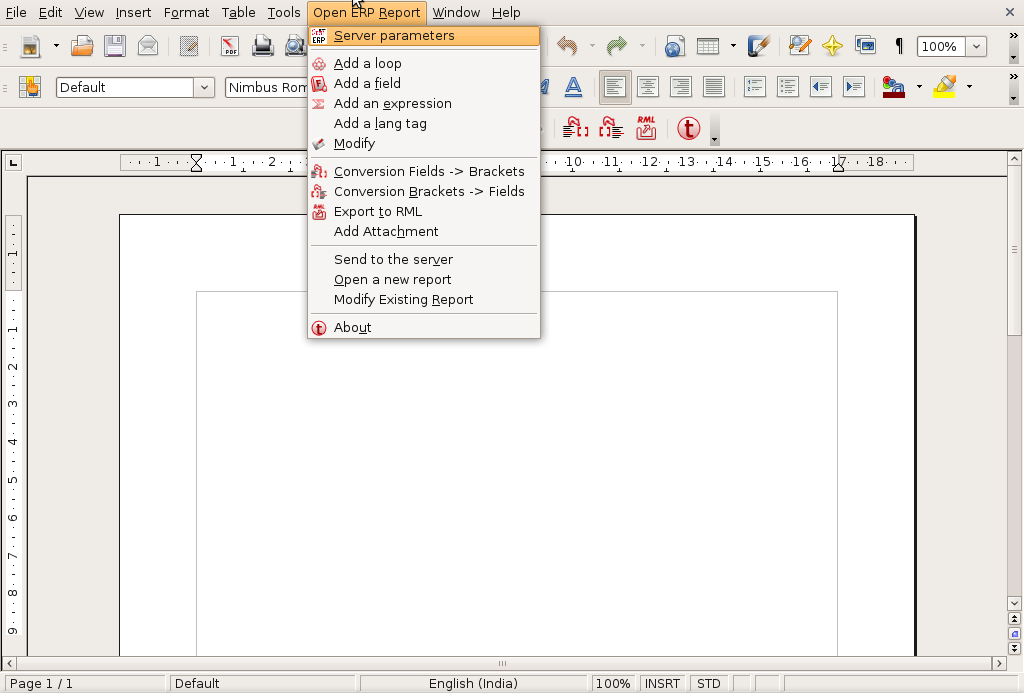Select Add a lang tag entry
This screenshot has height=693, width=1024.
click(x=424, y=123)
